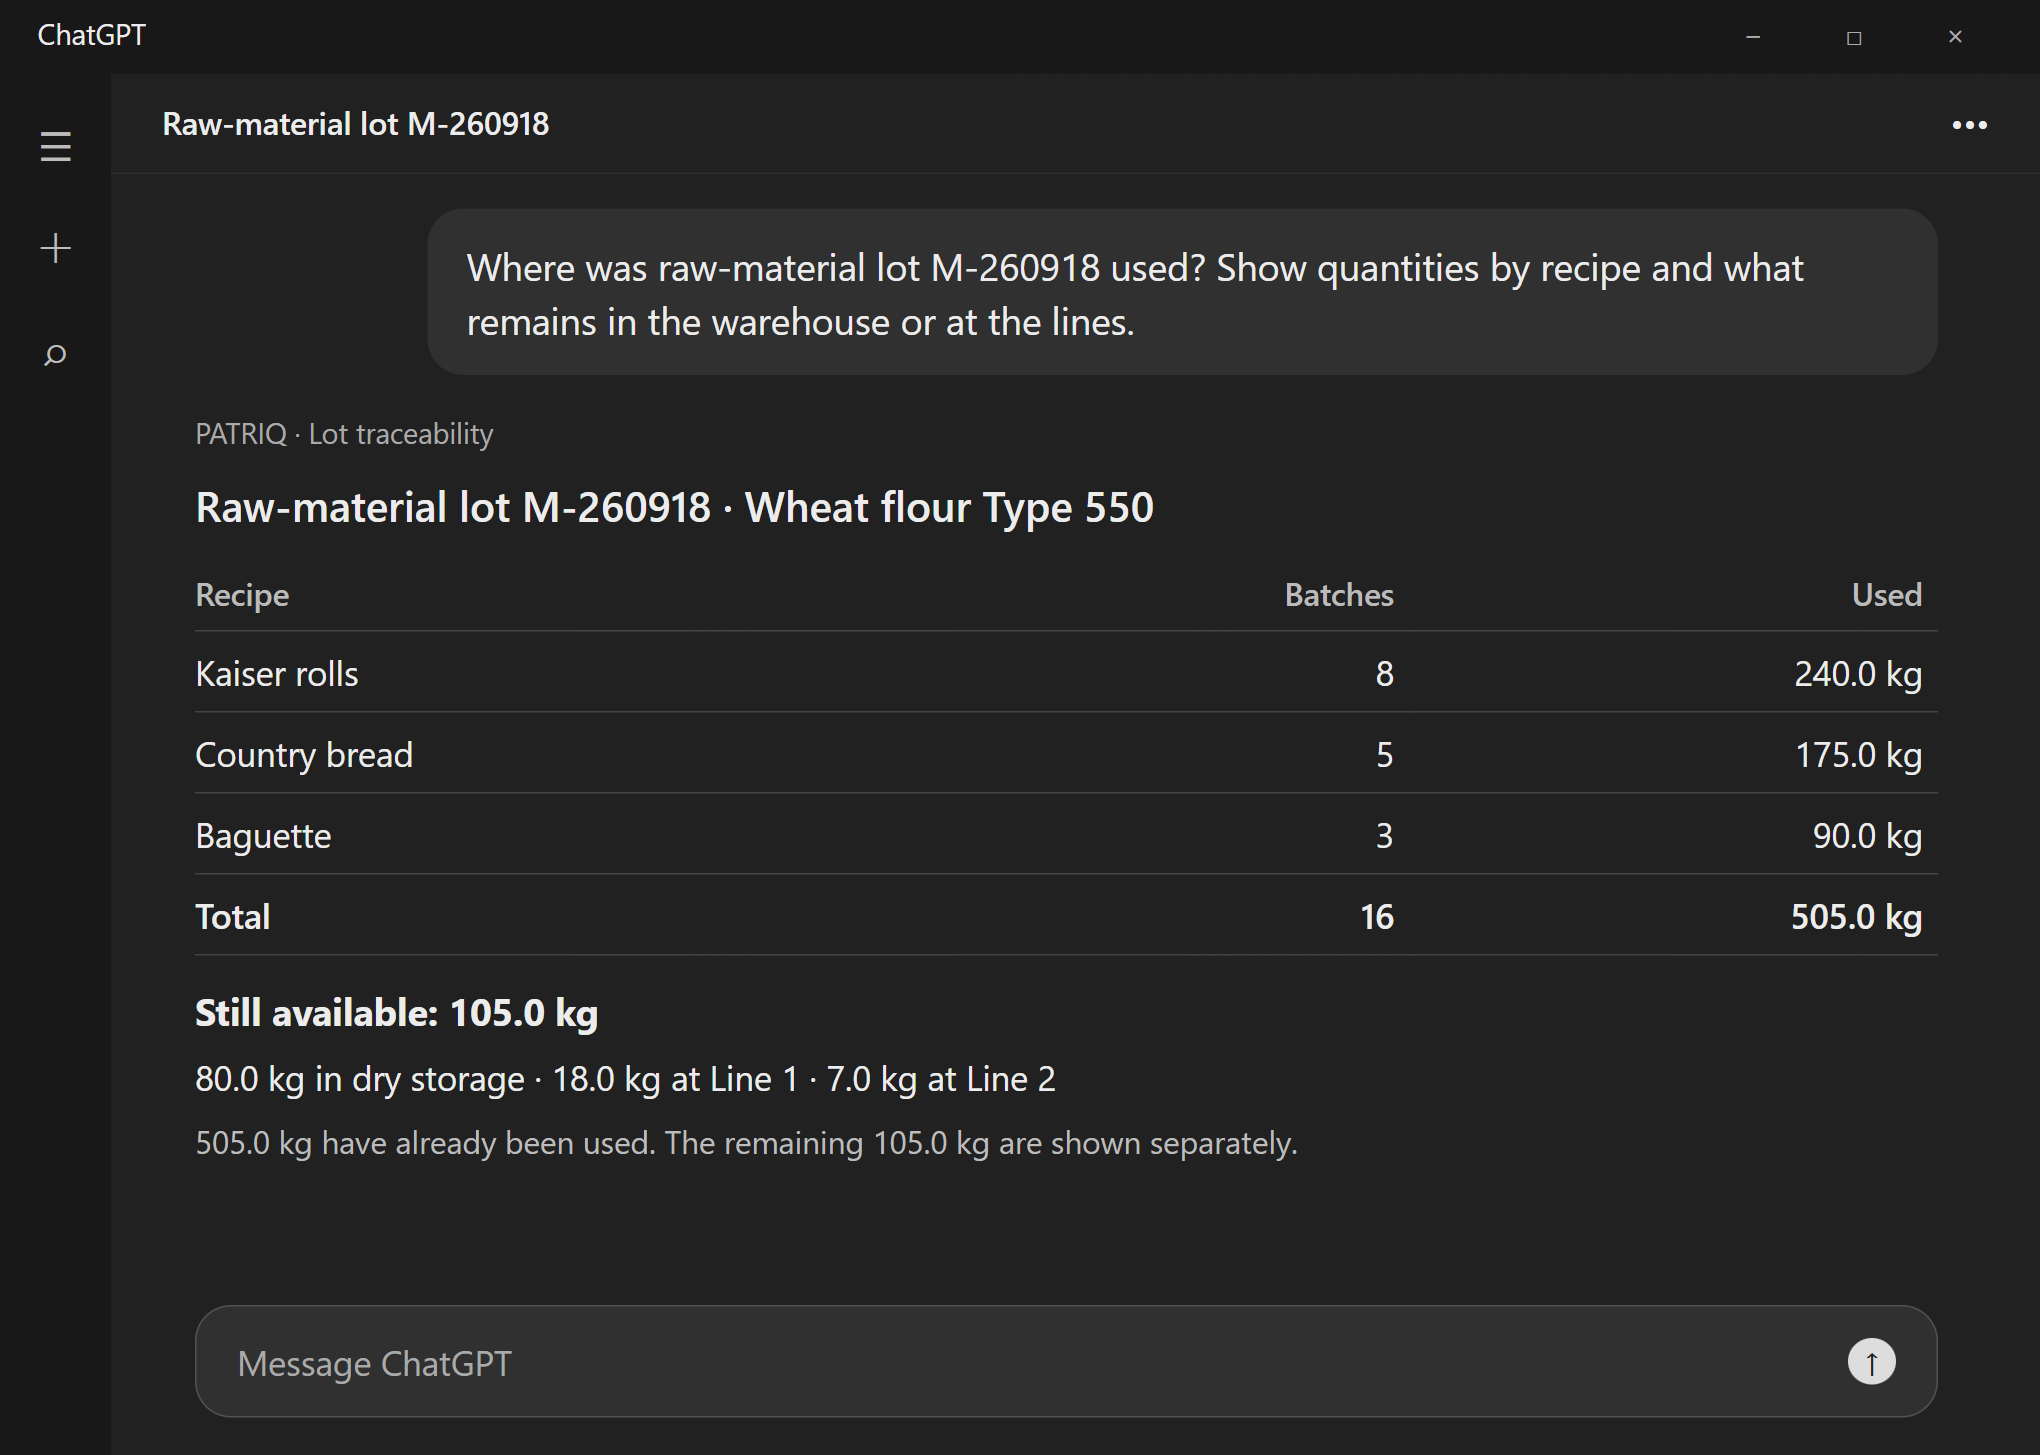Click the Batches column header
This screenshot has width=2040, height=1455.
[1339, 595]
